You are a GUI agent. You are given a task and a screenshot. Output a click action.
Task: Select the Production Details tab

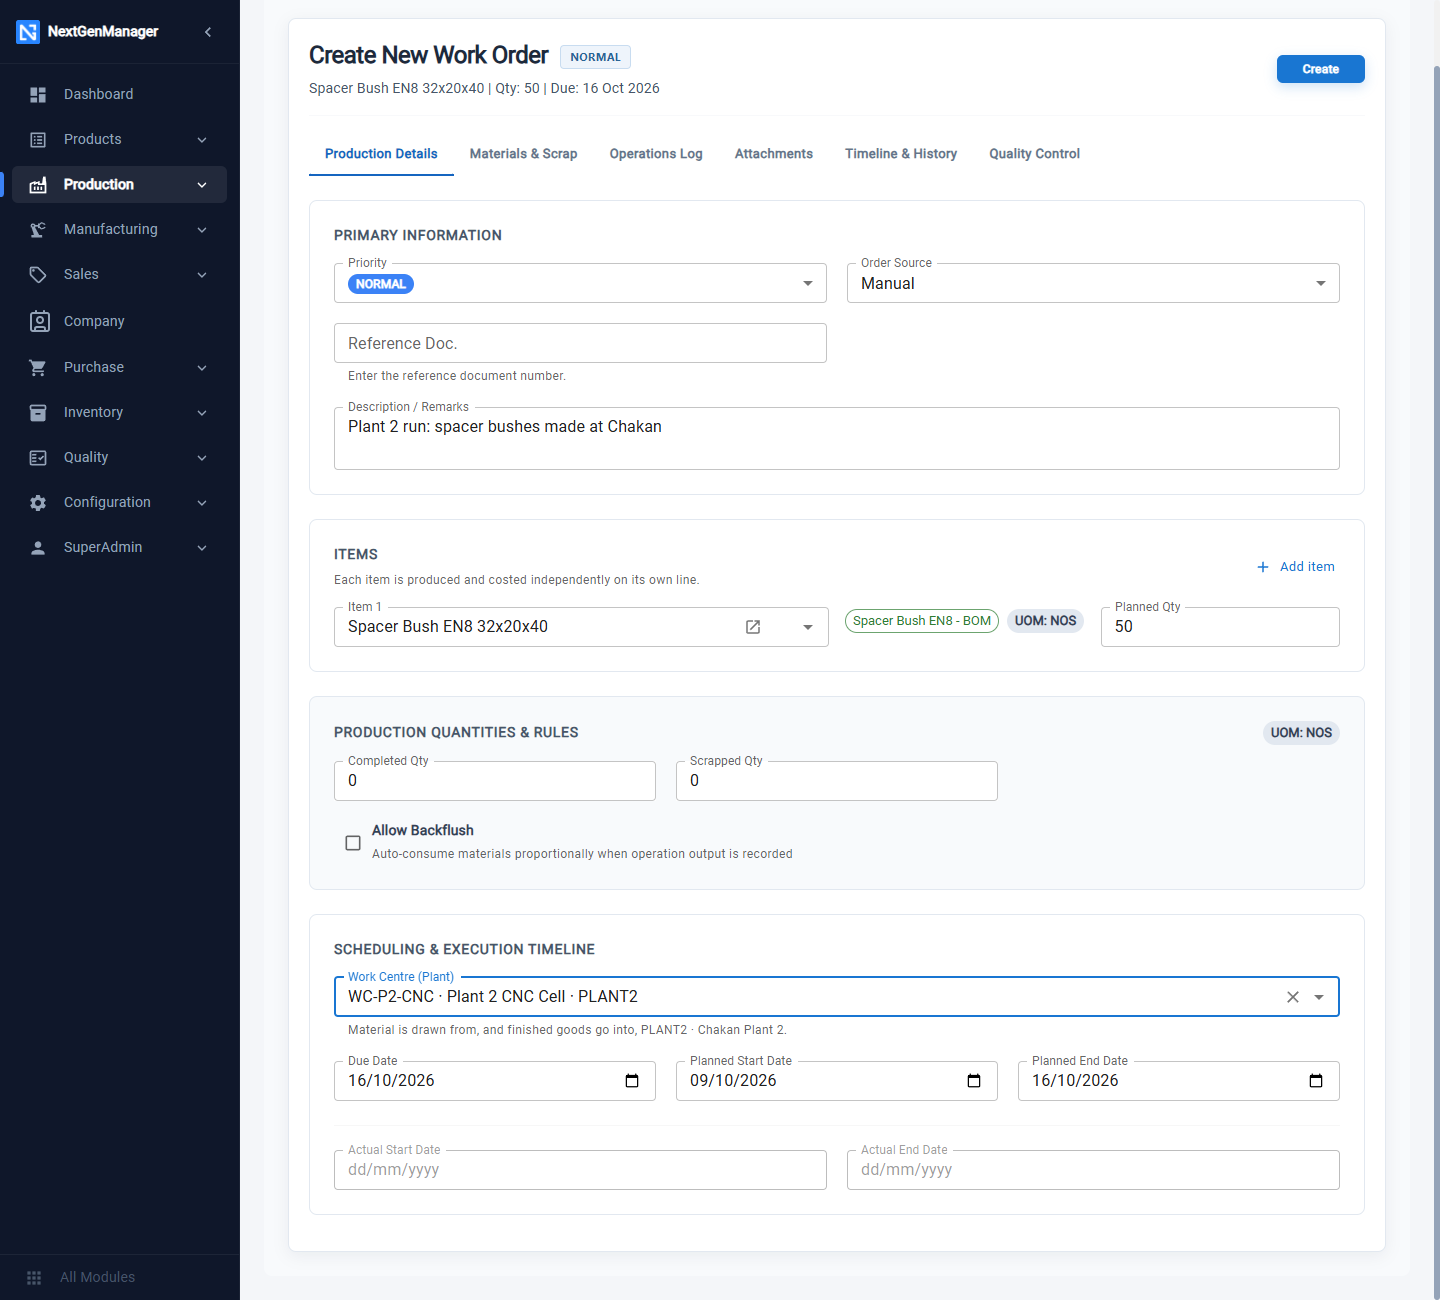click(x=381, y=154)
